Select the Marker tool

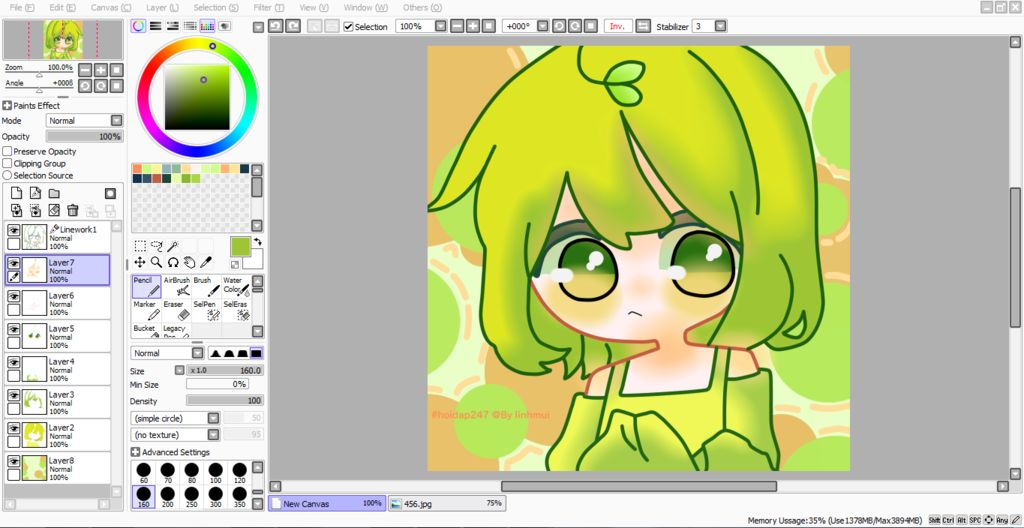[147, 311]
